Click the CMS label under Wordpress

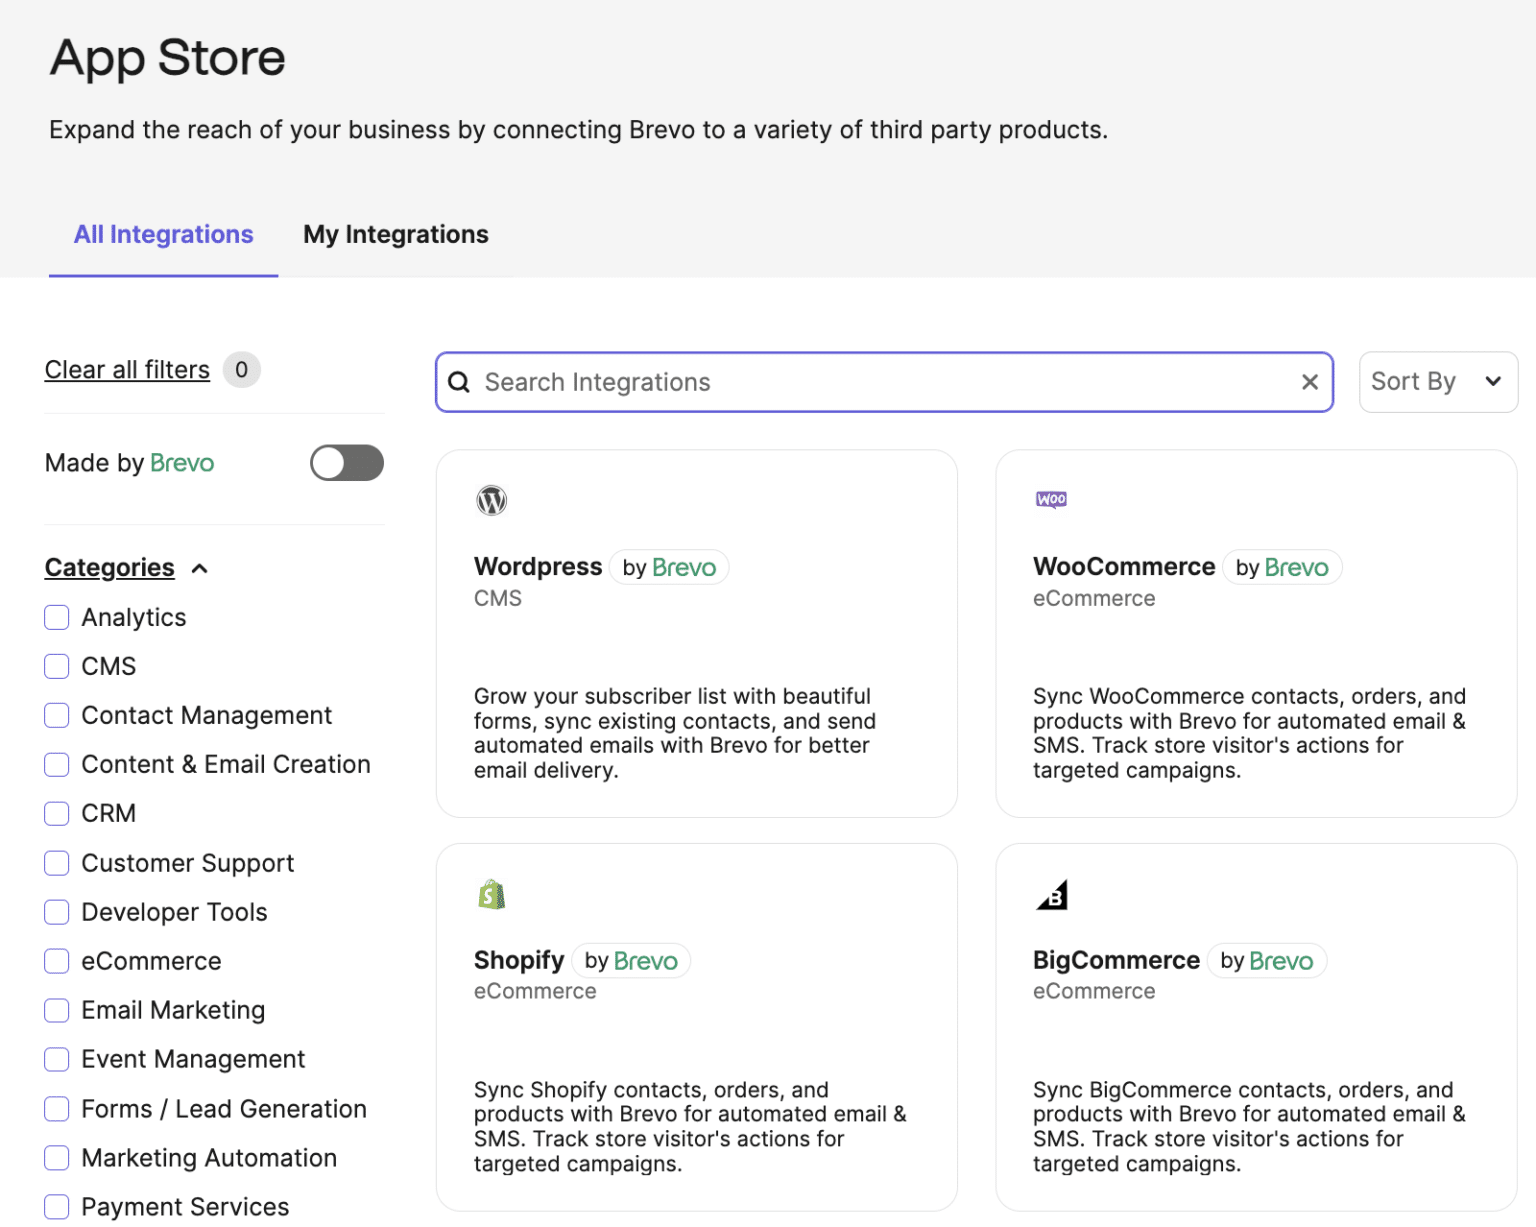498,598
